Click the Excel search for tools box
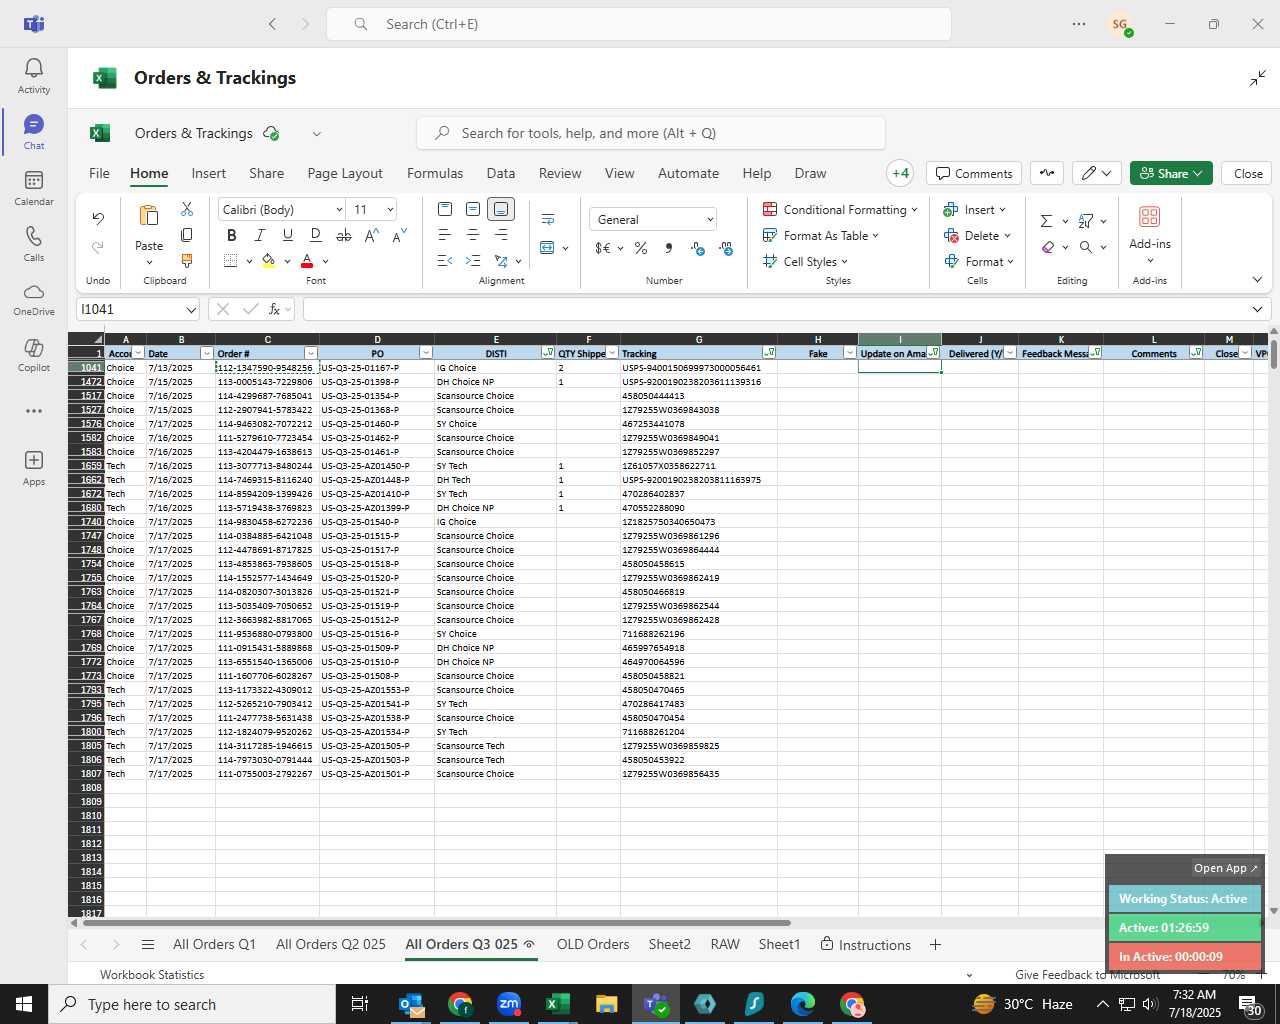The height and width of the screenshot is (1024, 1280). click(x=651, y=133)
